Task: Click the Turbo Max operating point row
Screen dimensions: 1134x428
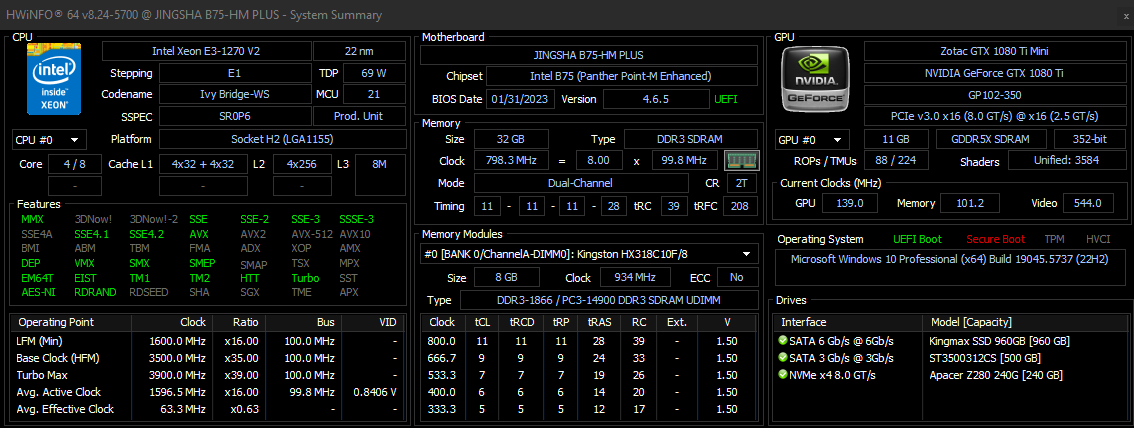Action: tap(208, 375)
